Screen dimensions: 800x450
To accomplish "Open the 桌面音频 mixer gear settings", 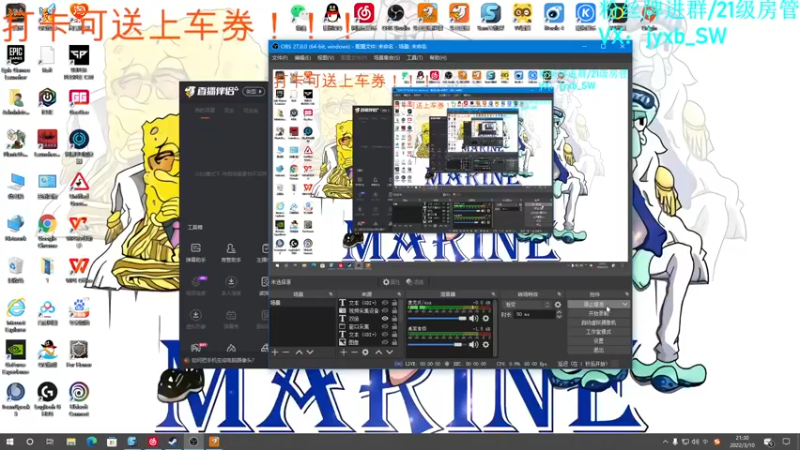I will coord(486,345).
